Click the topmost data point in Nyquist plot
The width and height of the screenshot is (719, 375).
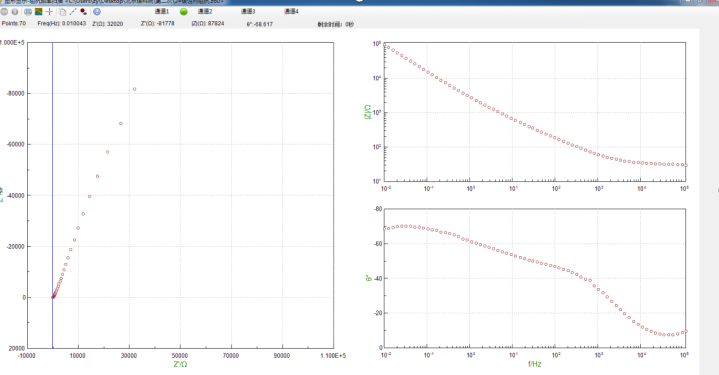click(x=134, y=89)
